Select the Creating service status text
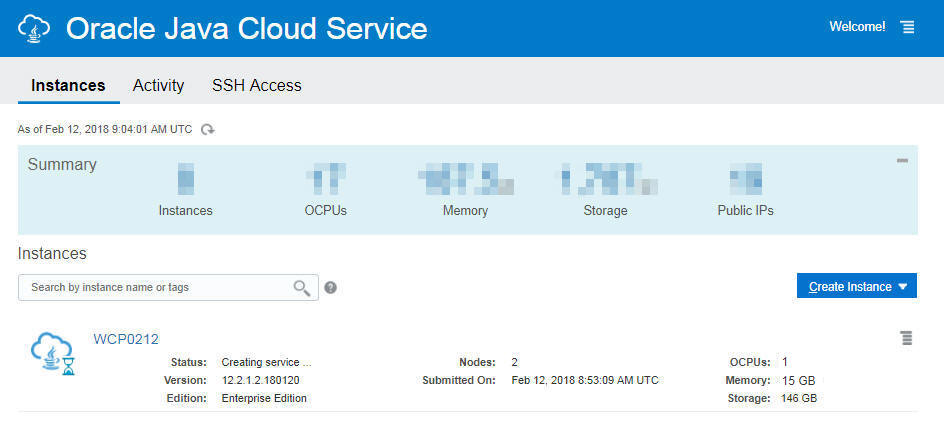This screenshot has height=421, width=944. click(266, 363)
